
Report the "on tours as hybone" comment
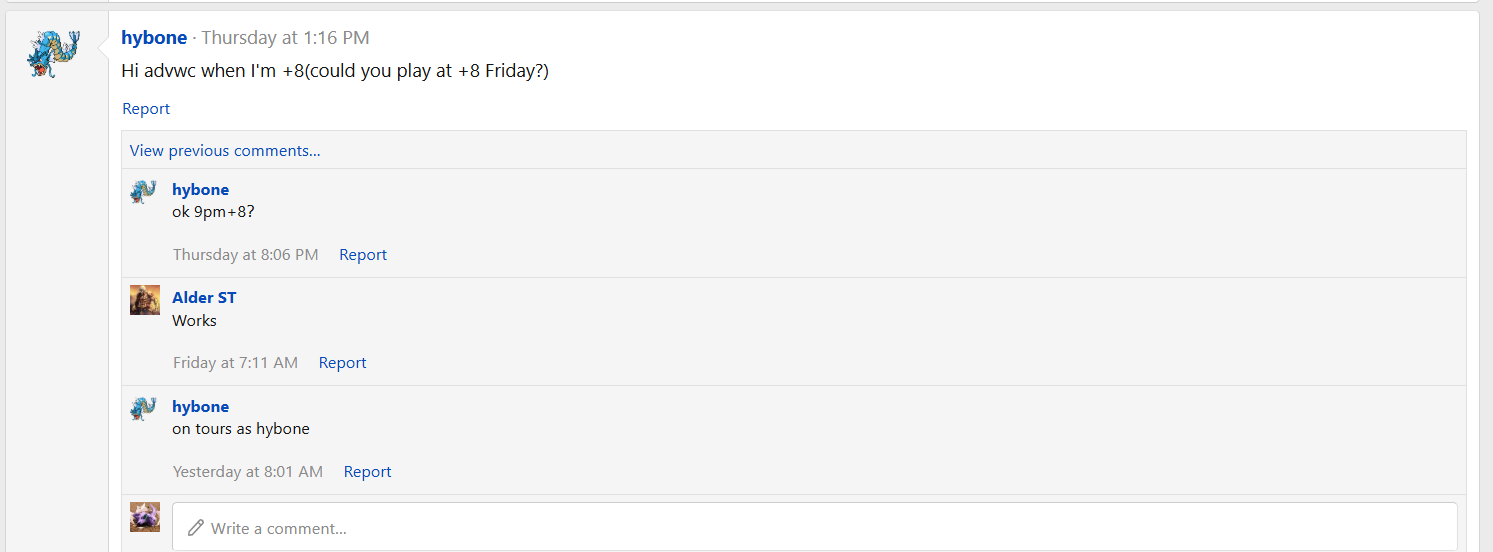(x=367, y=472)
